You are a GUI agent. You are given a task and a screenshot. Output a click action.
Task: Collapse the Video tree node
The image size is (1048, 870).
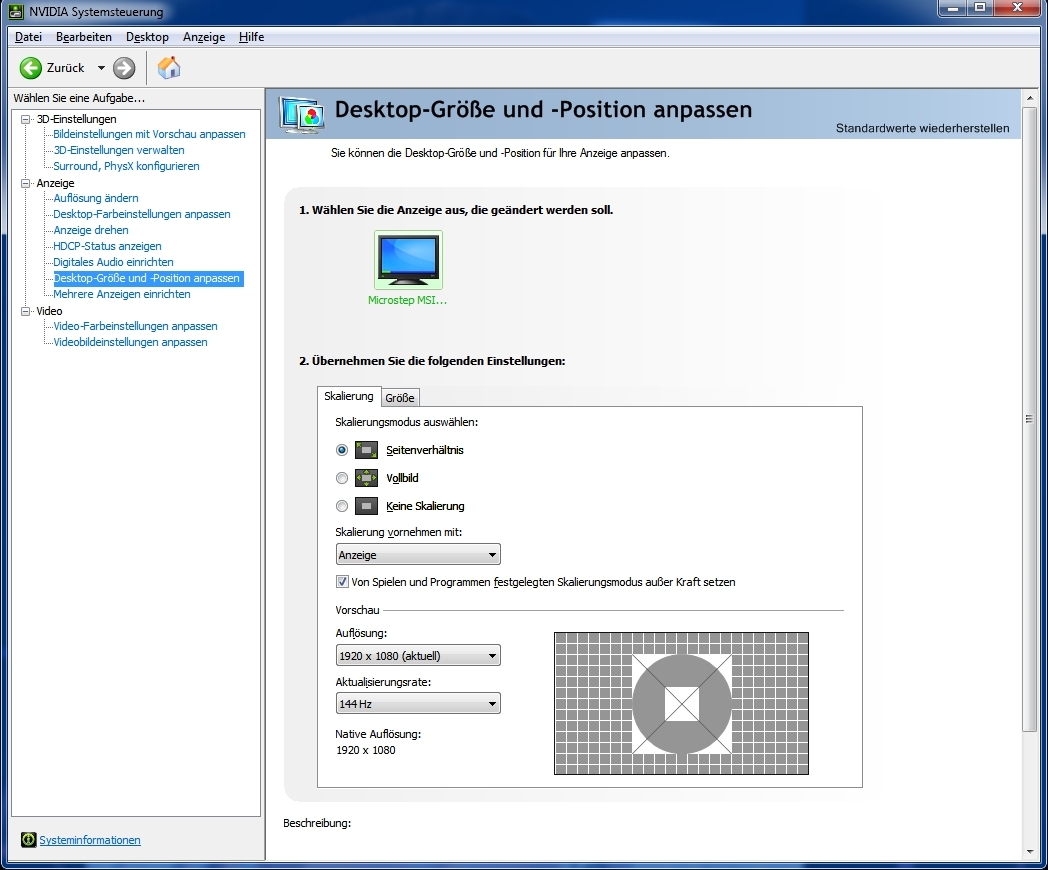(25, 311)
